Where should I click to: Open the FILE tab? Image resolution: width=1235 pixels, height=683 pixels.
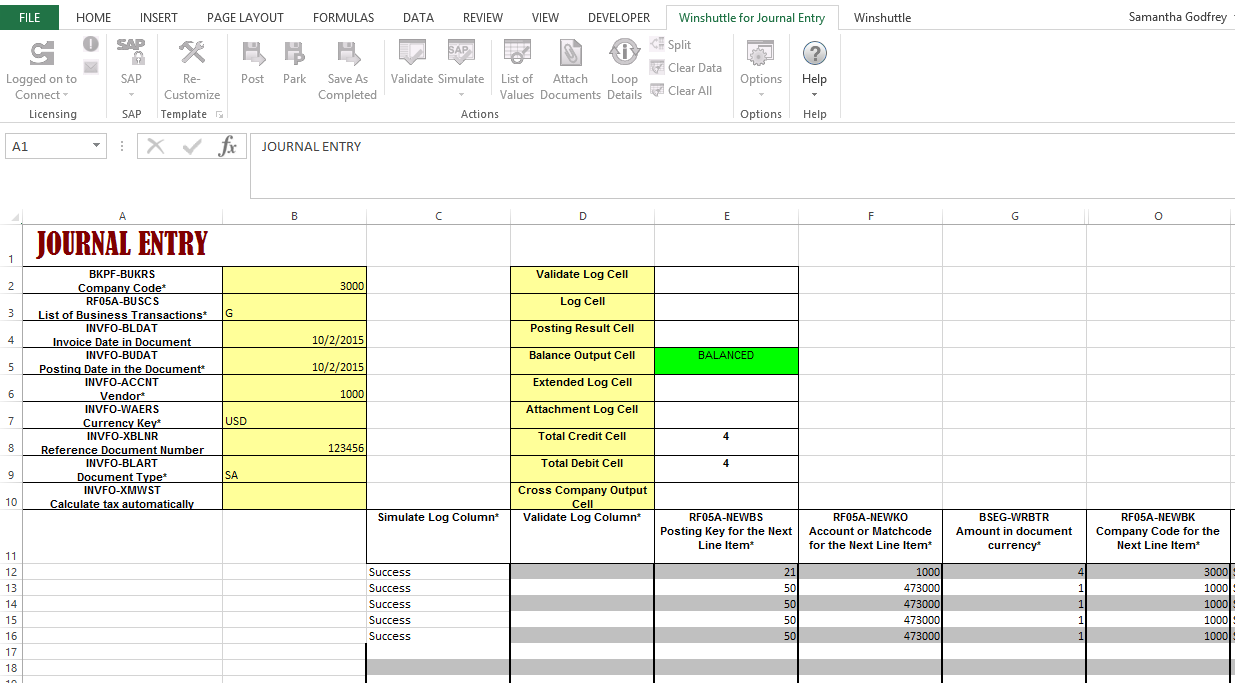[30, 17]
